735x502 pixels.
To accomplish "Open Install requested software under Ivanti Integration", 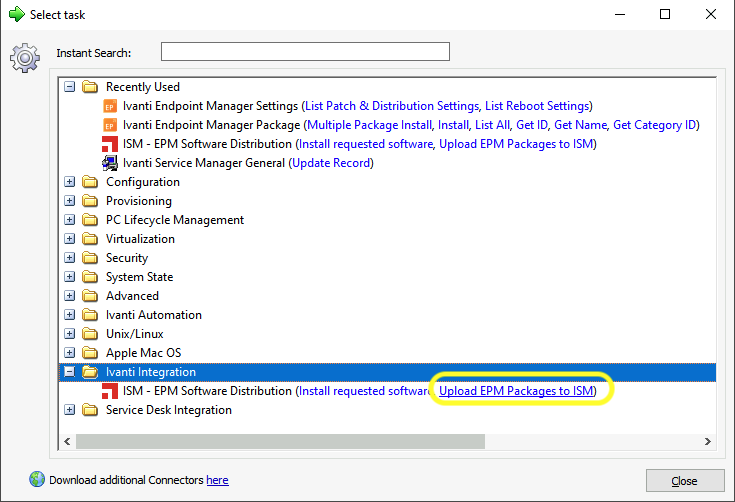I will pos(365,391).
